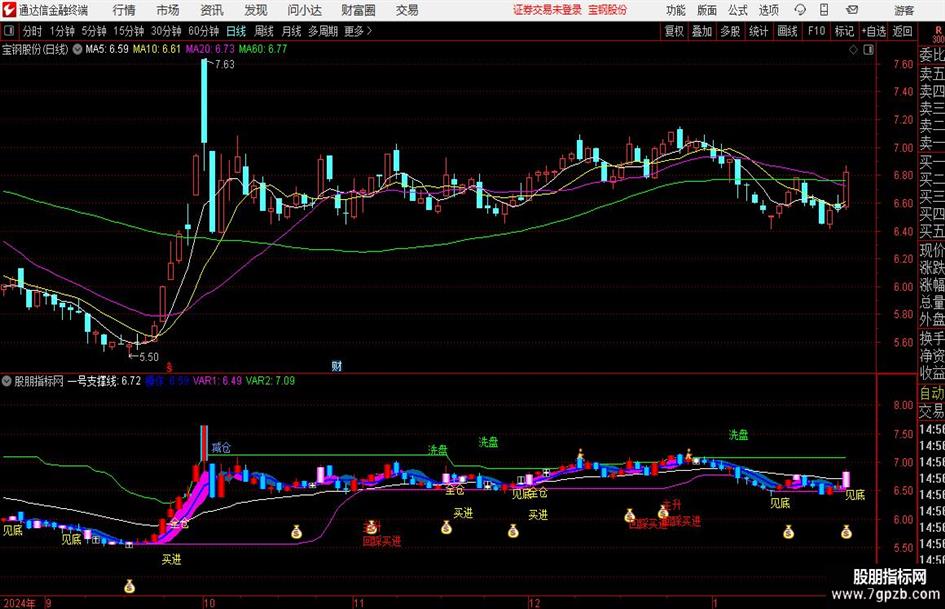Open the 公式 menu
Screen dimensions: 945x609
coord(738,10)
